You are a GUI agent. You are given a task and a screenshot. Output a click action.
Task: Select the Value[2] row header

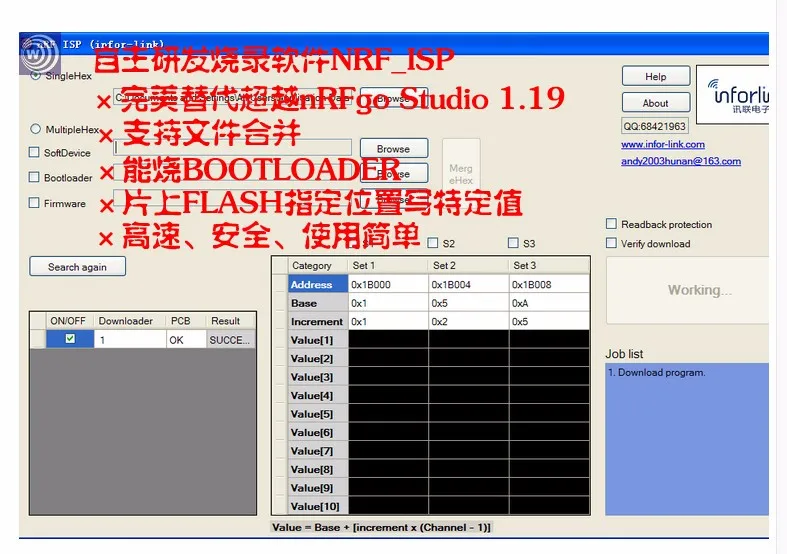tap(318, 358)
